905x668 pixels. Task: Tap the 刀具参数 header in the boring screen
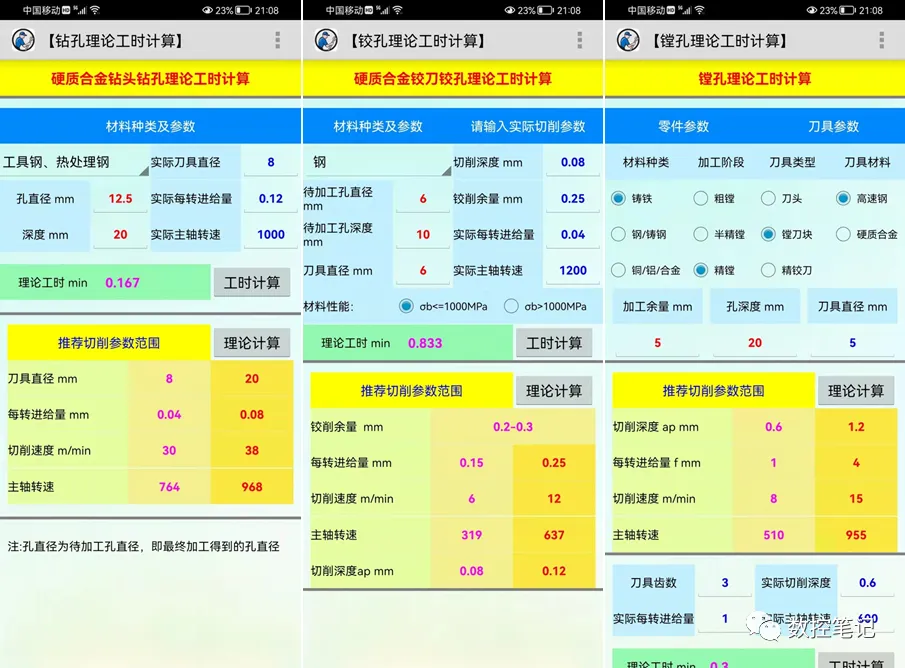point(833,126)
